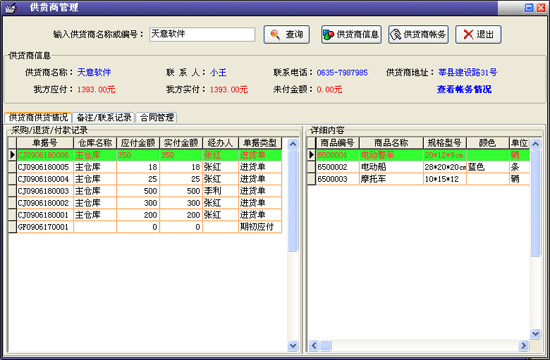
Task: Click the supplier name search input field
Action: [x=202, y=34]
